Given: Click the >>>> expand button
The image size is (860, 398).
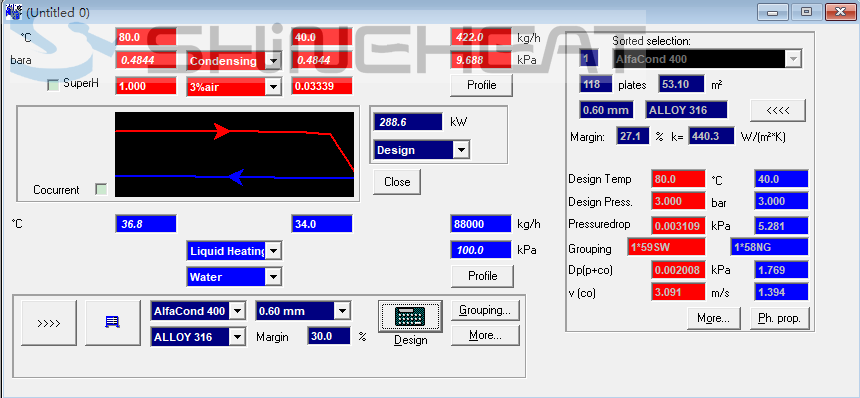Looking at the screenshot, I should [49, 322].
